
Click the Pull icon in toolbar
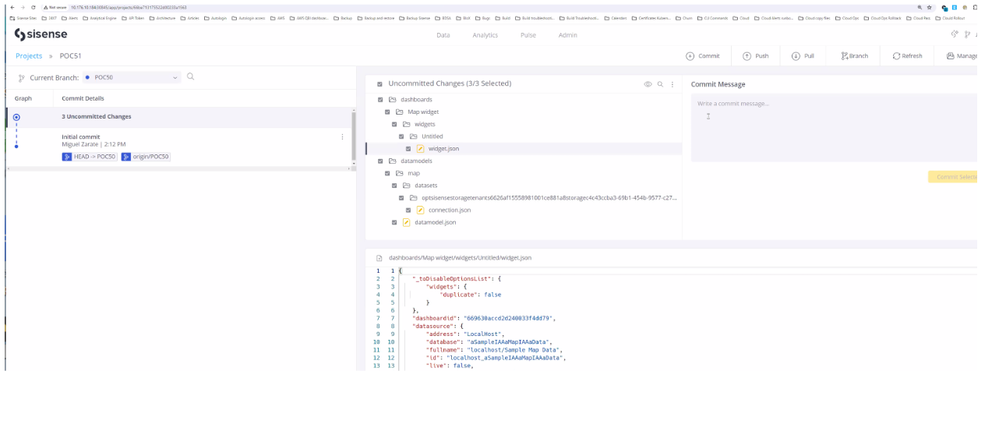(796, 56)
